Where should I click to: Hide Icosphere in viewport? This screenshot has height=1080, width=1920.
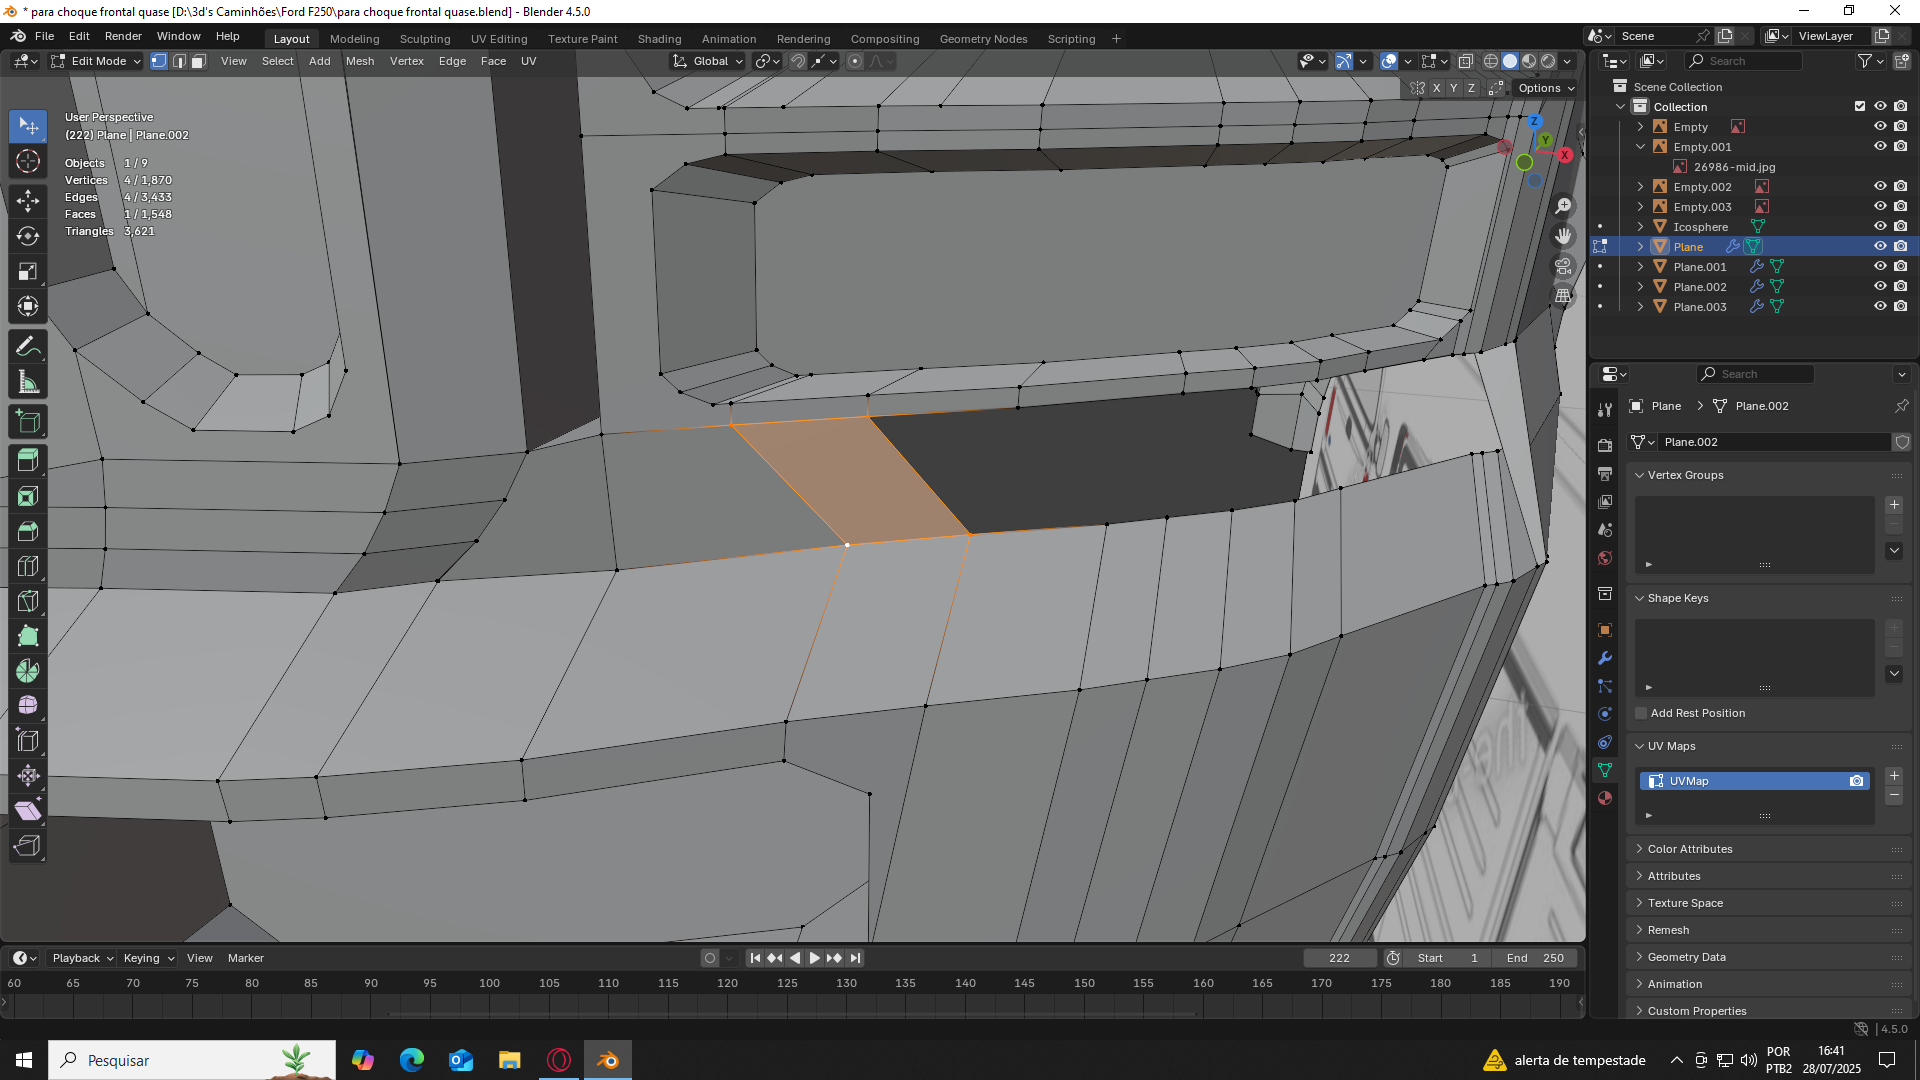[x=1880, y=227]
